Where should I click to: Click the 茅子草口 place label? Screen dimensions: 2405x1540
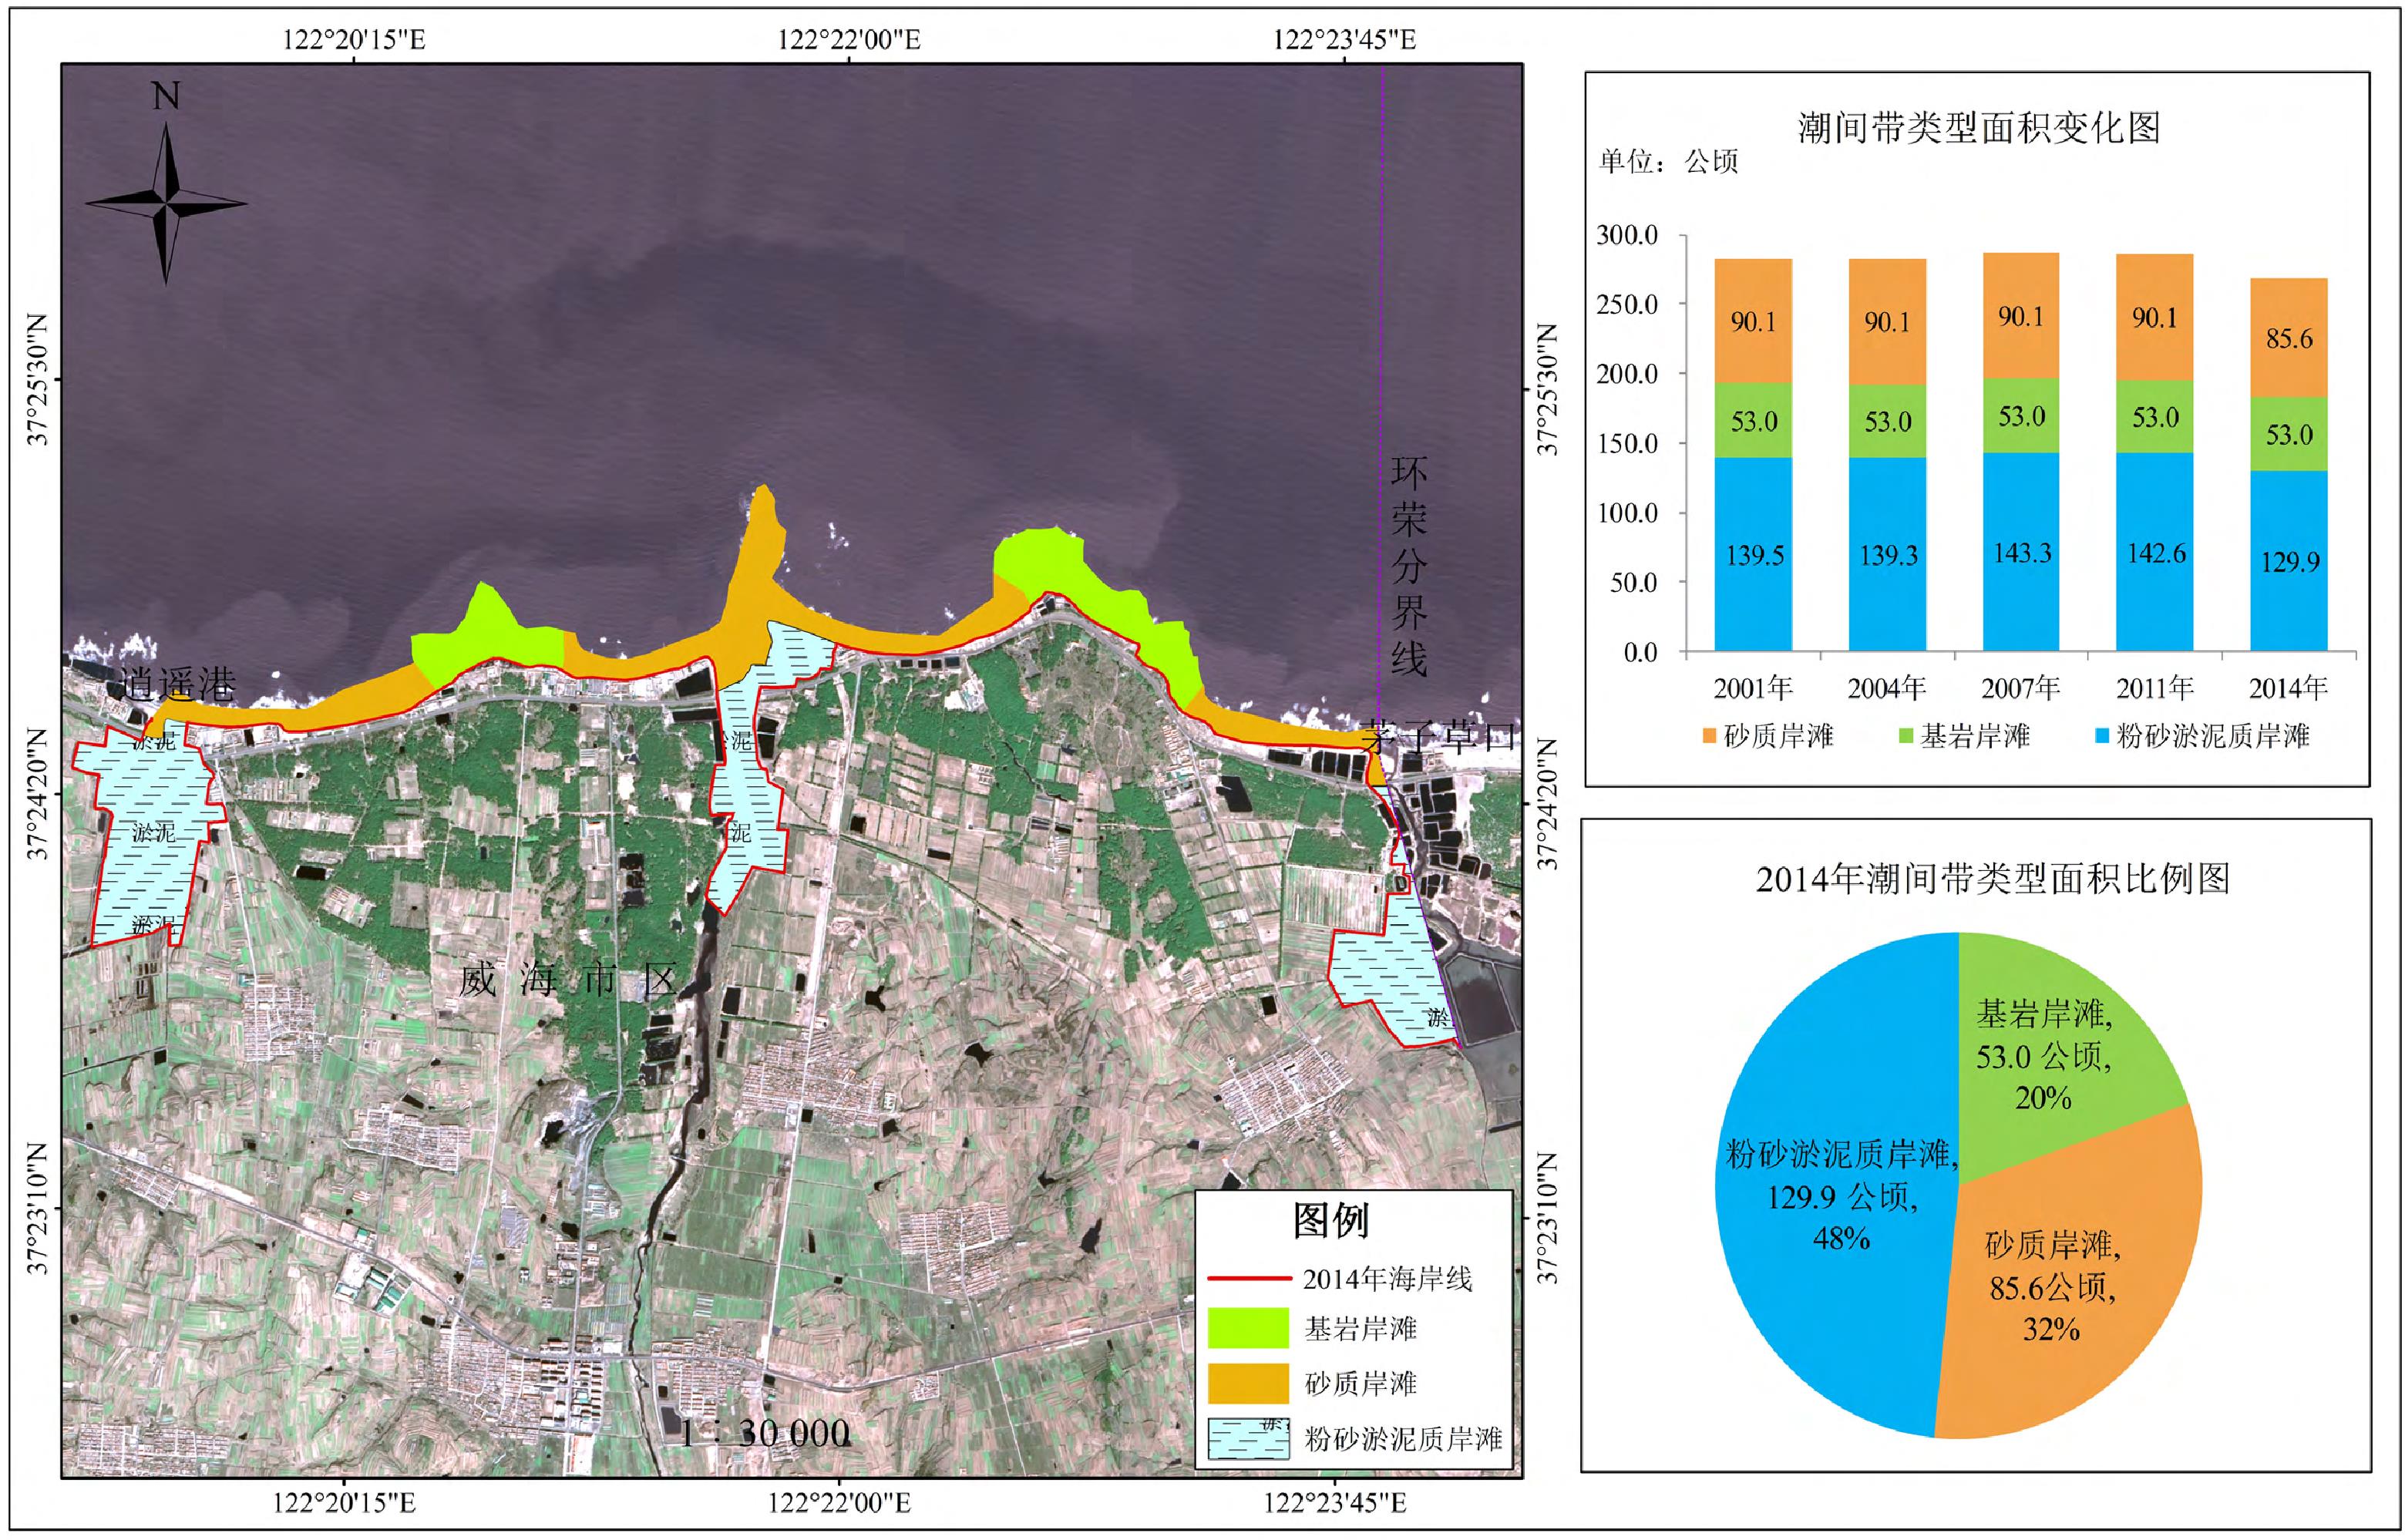point(1438,738)
